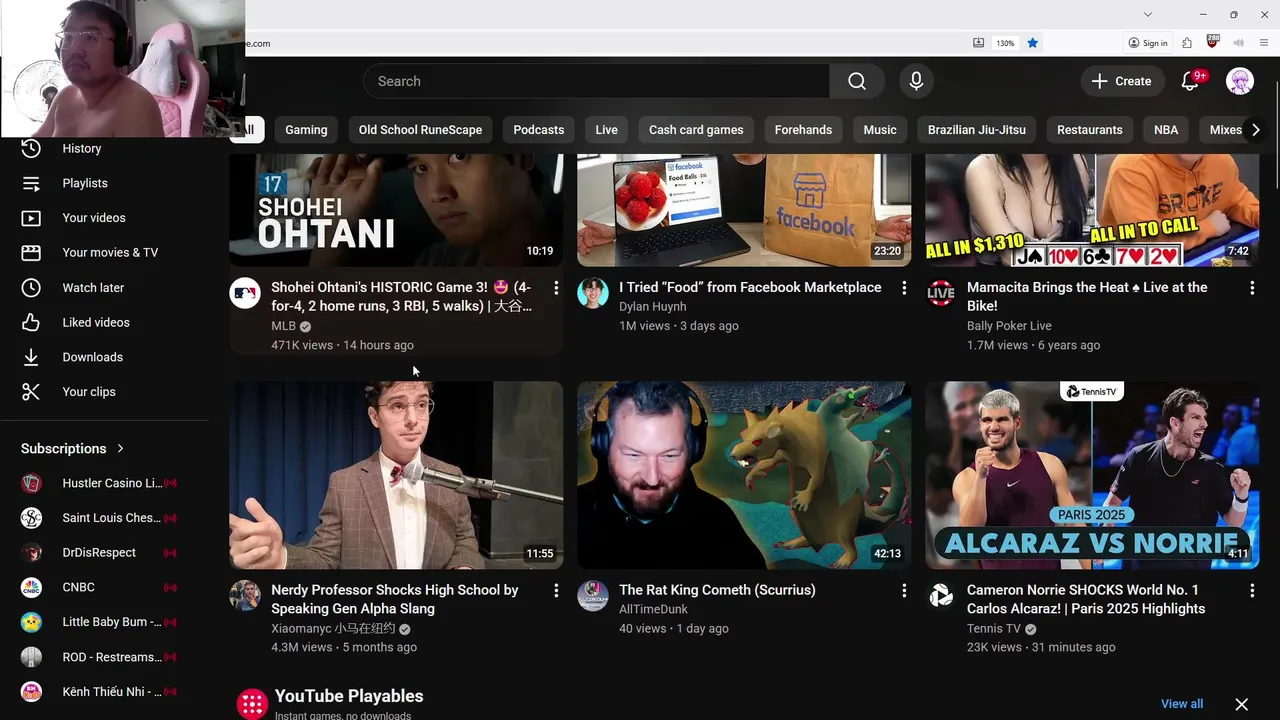The image size is (1280, 720).
Task: Open the browser extensions puzzle icon
Action: click(x=1187, y=43)
